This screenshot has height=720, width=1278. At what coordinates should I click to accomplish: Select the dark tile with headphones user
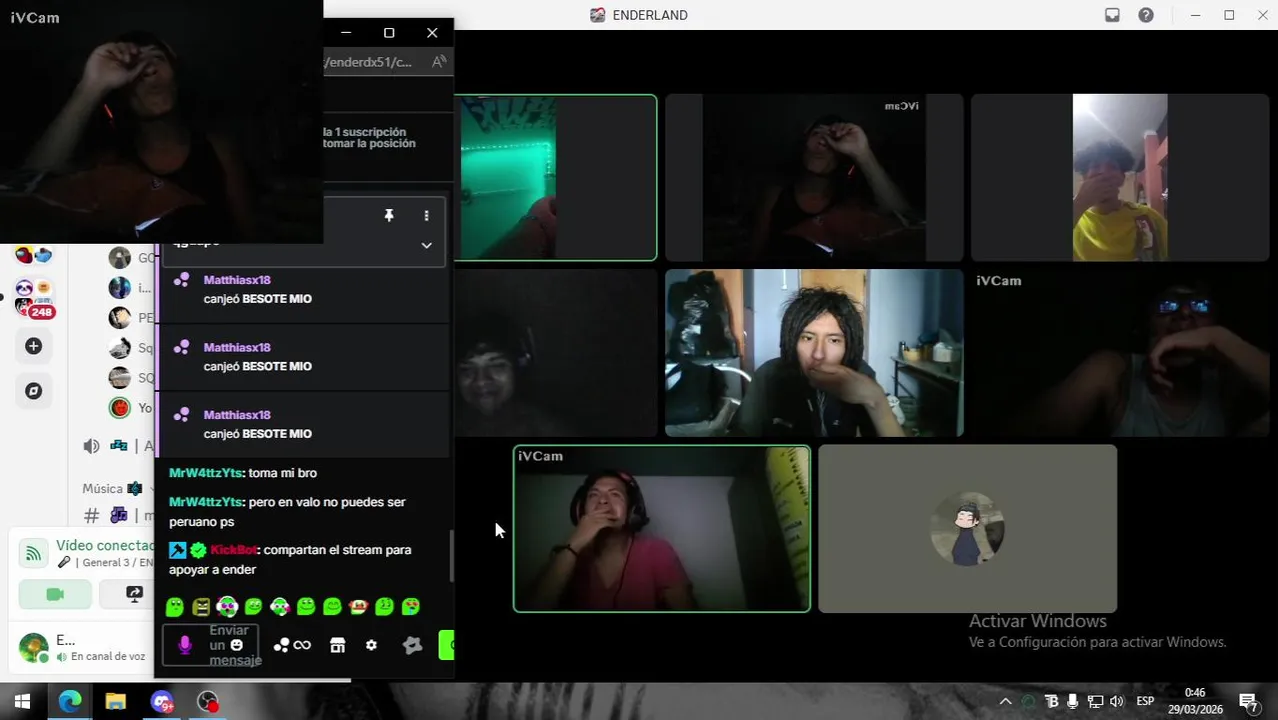pos(556,353)
